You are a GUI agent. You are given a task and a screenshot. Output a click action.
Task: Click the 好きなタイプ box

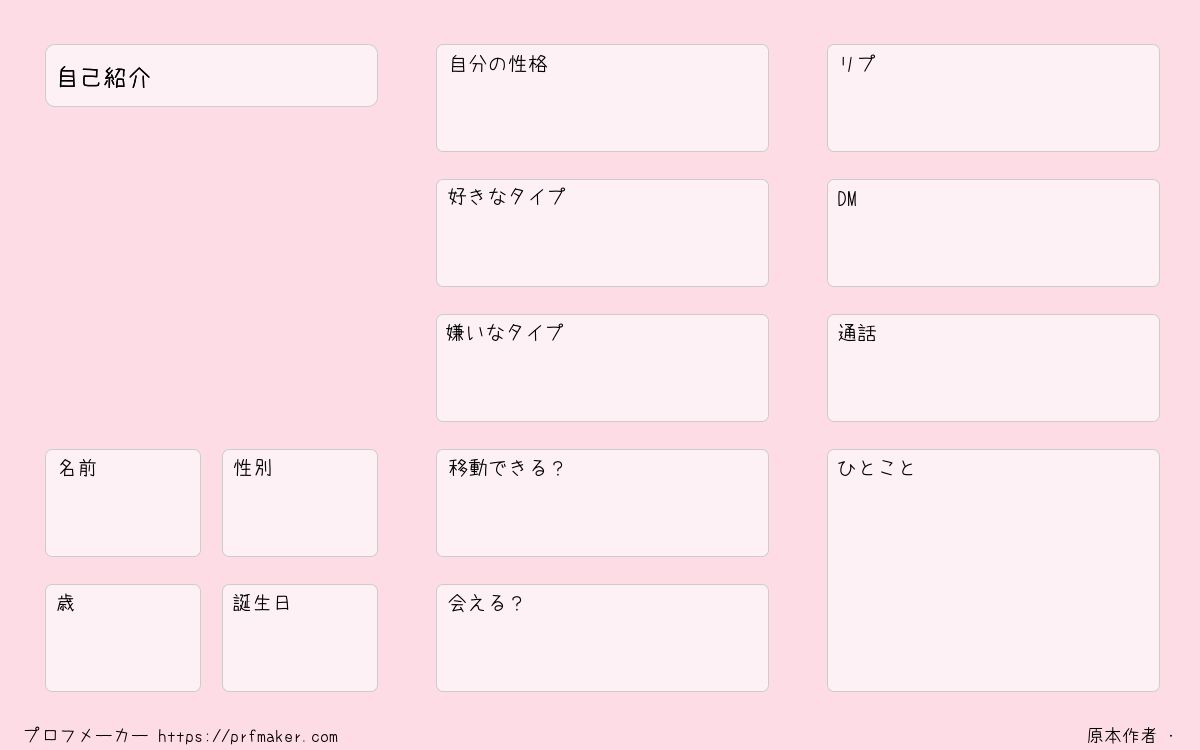[x=602, y=233]
